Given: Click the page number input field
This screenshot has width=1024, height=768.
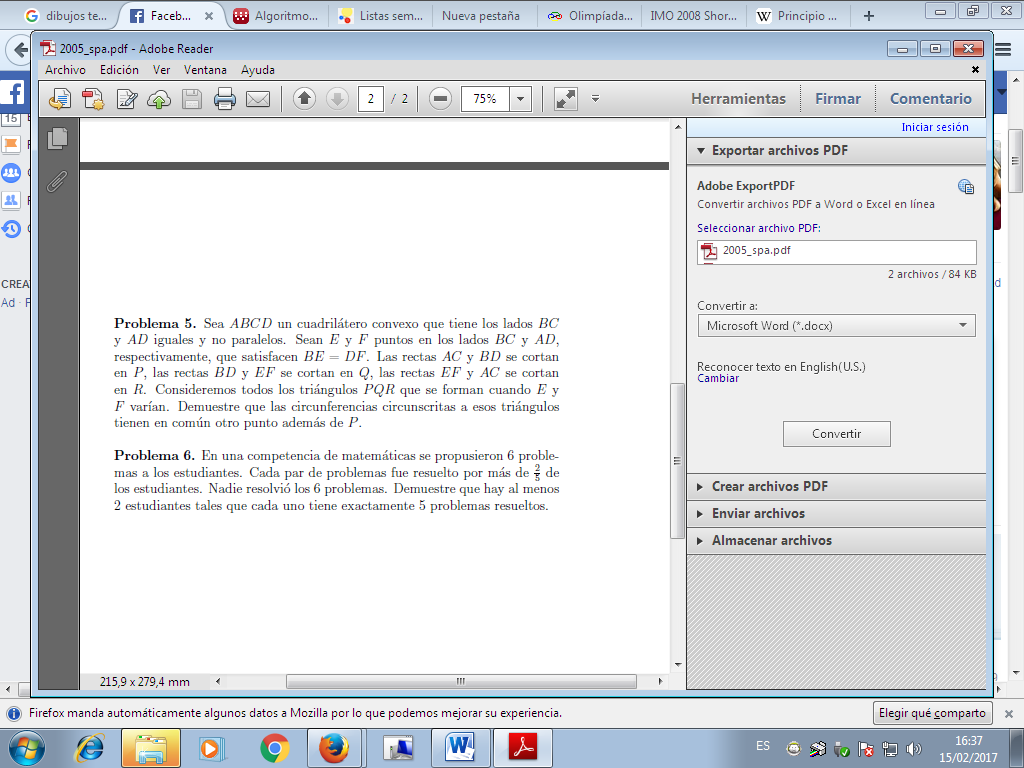Looking at the screenshot, I should click(371, 99).
